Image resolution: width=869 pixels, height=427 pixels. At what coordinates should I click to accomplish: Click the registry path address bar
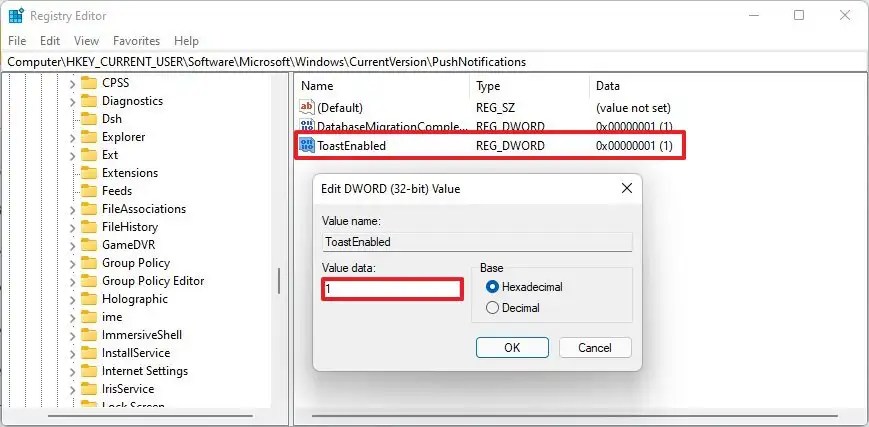coord(434,62)
